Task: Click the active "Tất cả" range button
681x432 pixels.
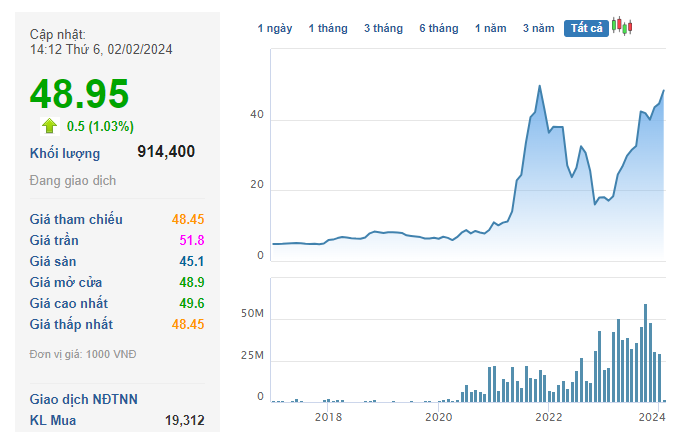Action: (587, 29)
